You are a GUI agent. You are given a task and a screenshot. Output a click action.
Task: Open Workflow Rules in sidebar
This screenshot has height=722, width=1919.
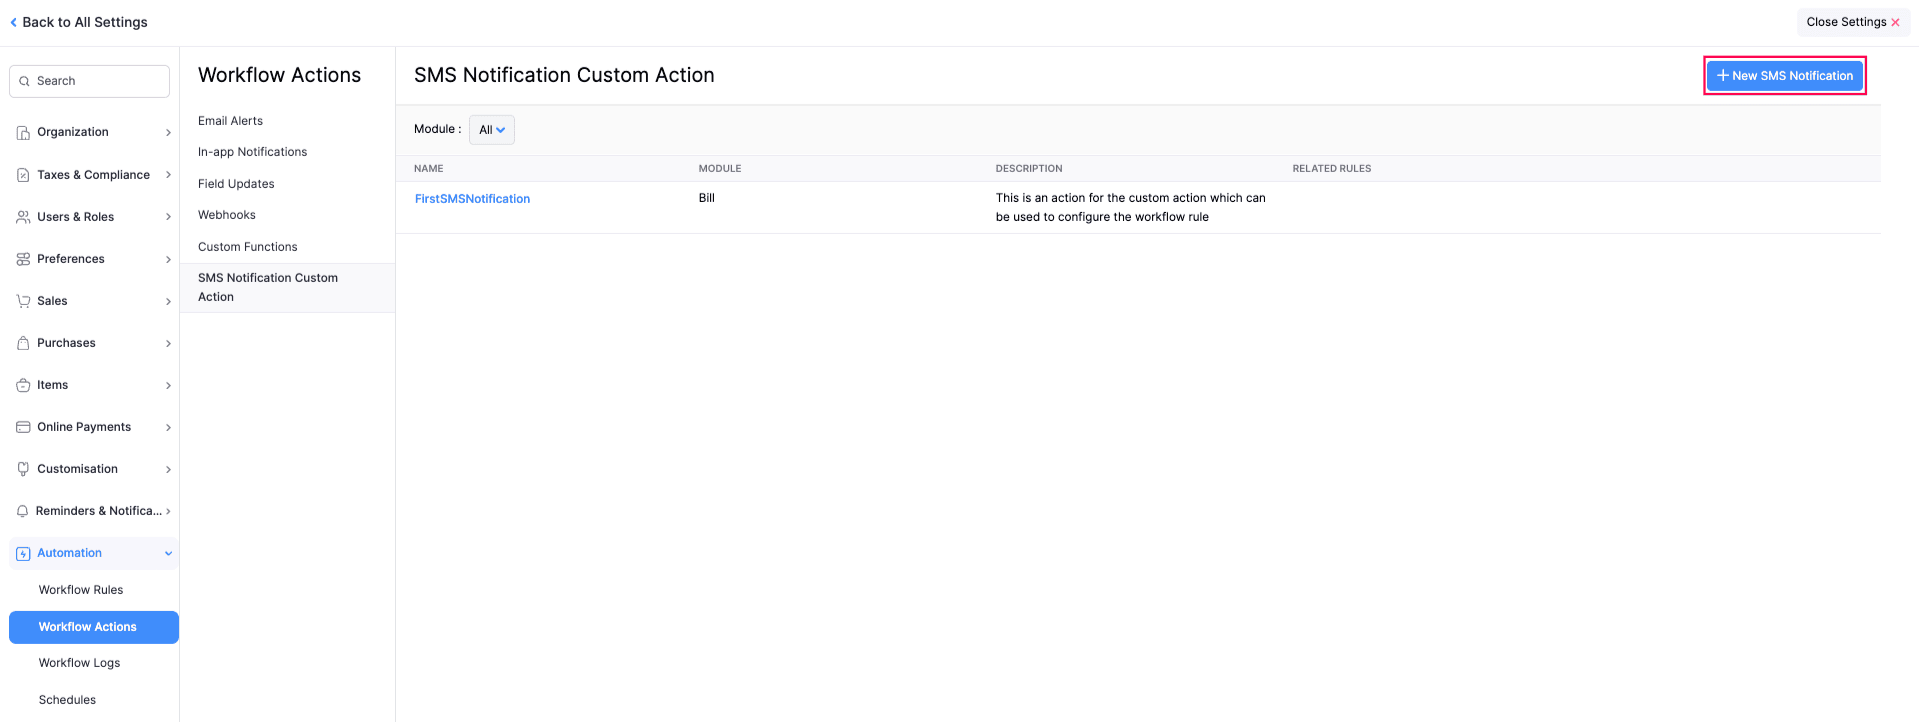81,590
